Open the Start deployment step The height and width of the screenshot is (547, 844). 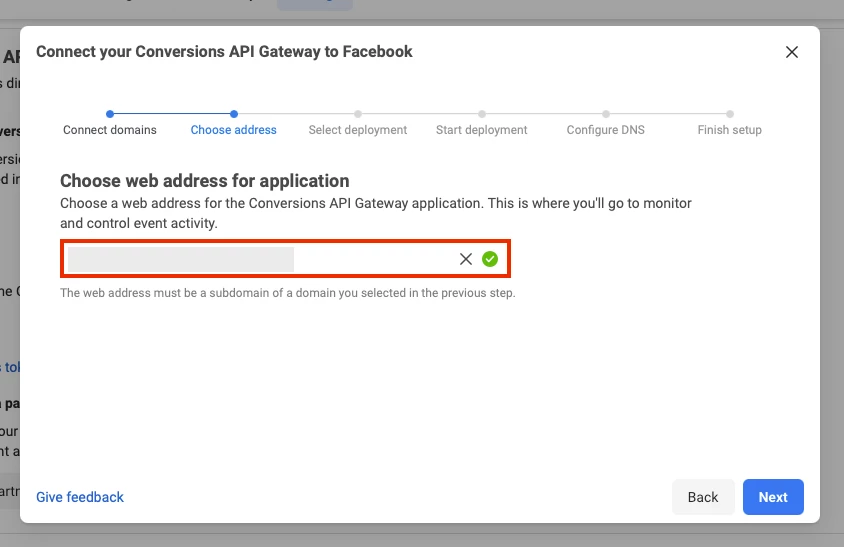click(482, 130)
